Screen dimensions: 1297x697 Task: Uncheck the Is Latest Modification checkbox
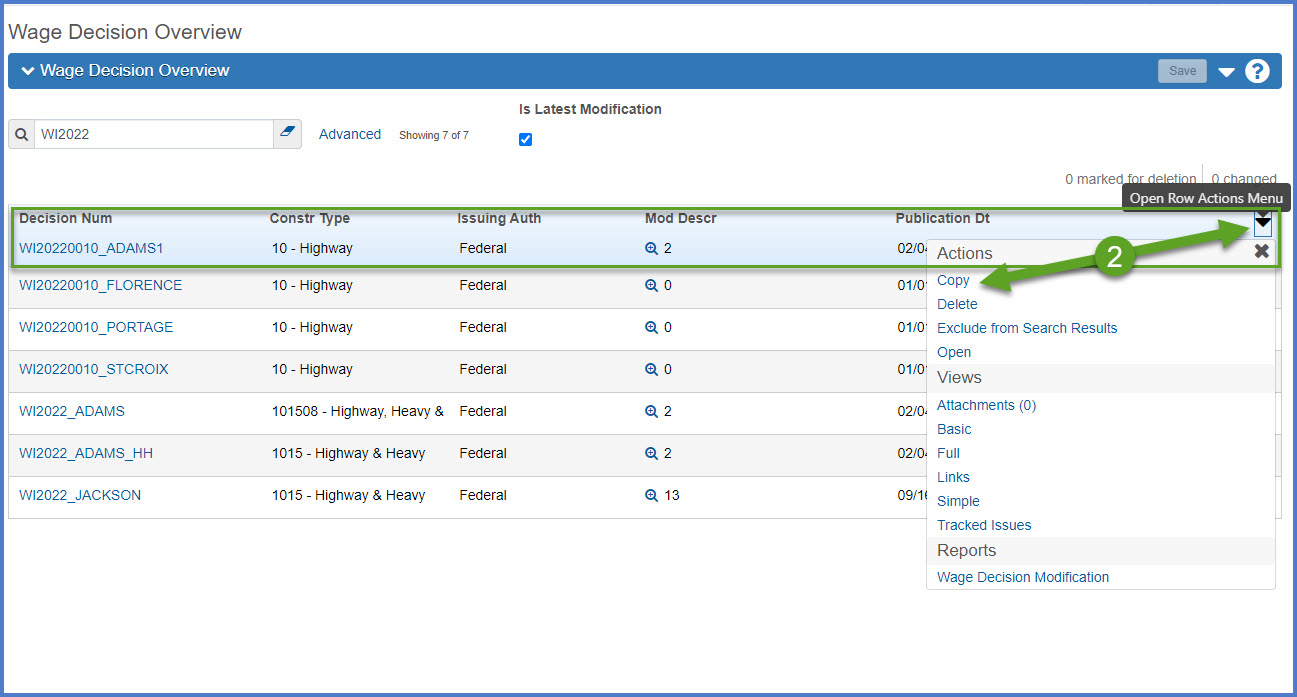525,139
